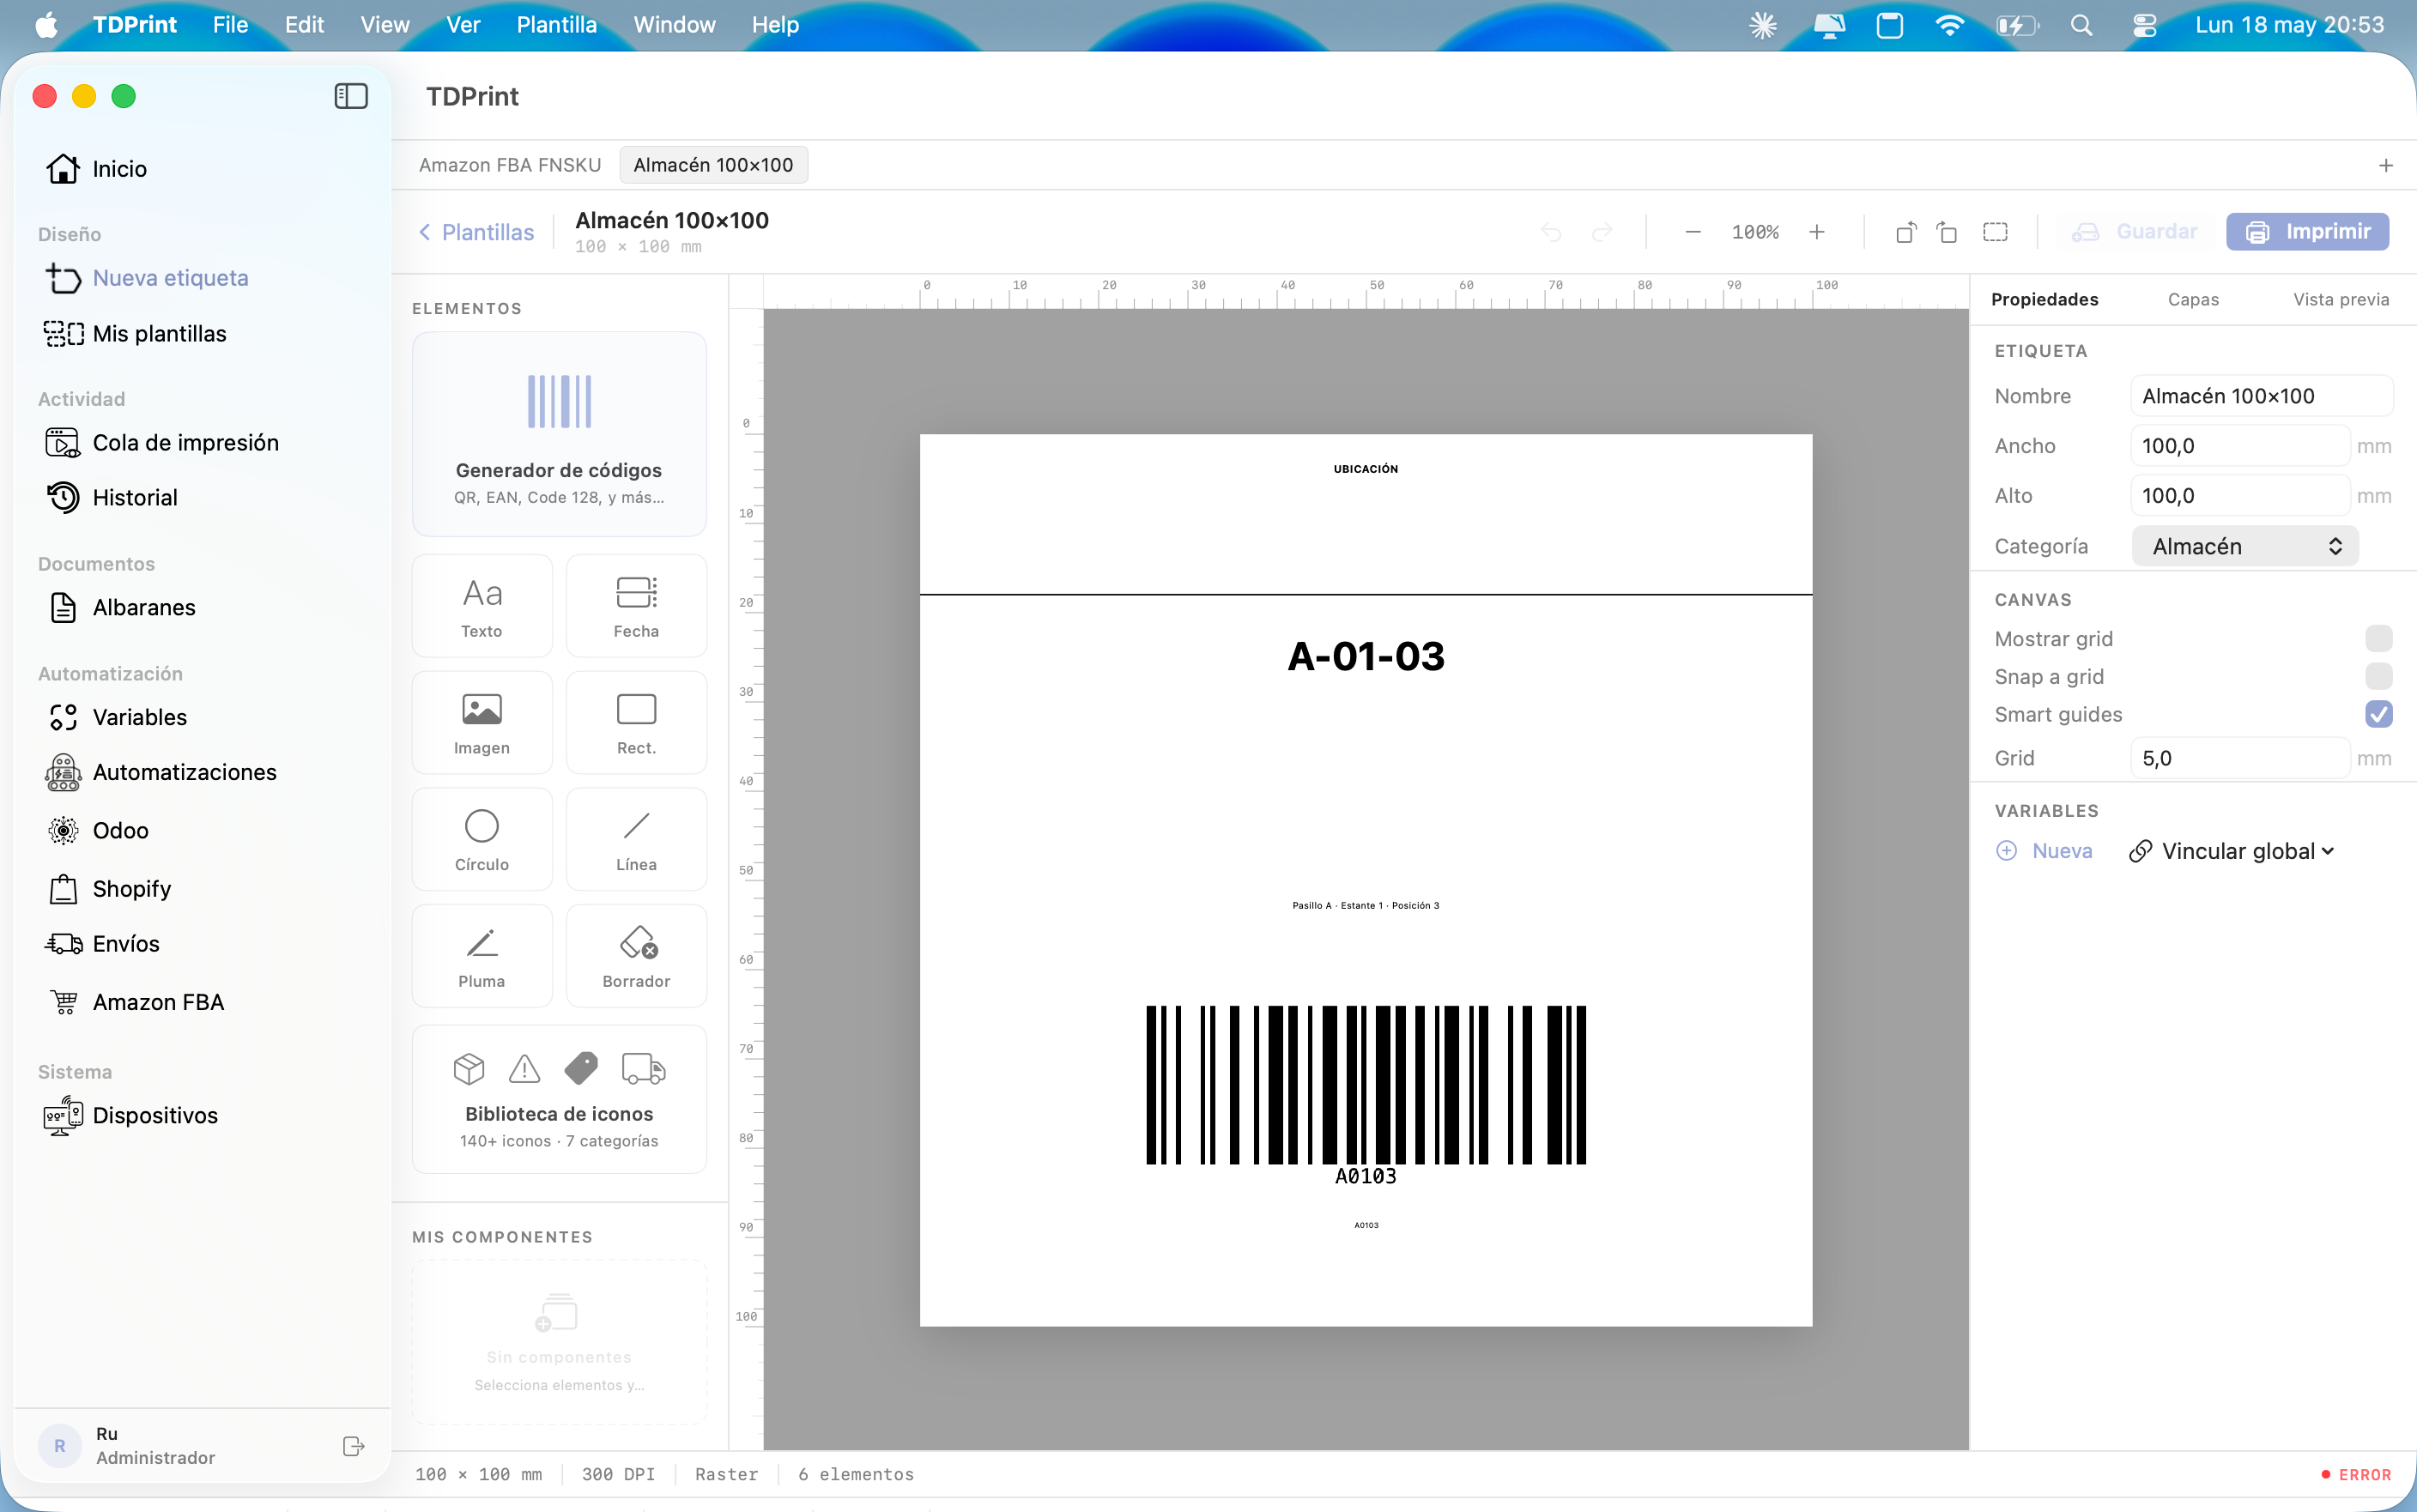Open the Generador de códigos
This screenshot has width=2417, height=1512.
pos(559,435)
